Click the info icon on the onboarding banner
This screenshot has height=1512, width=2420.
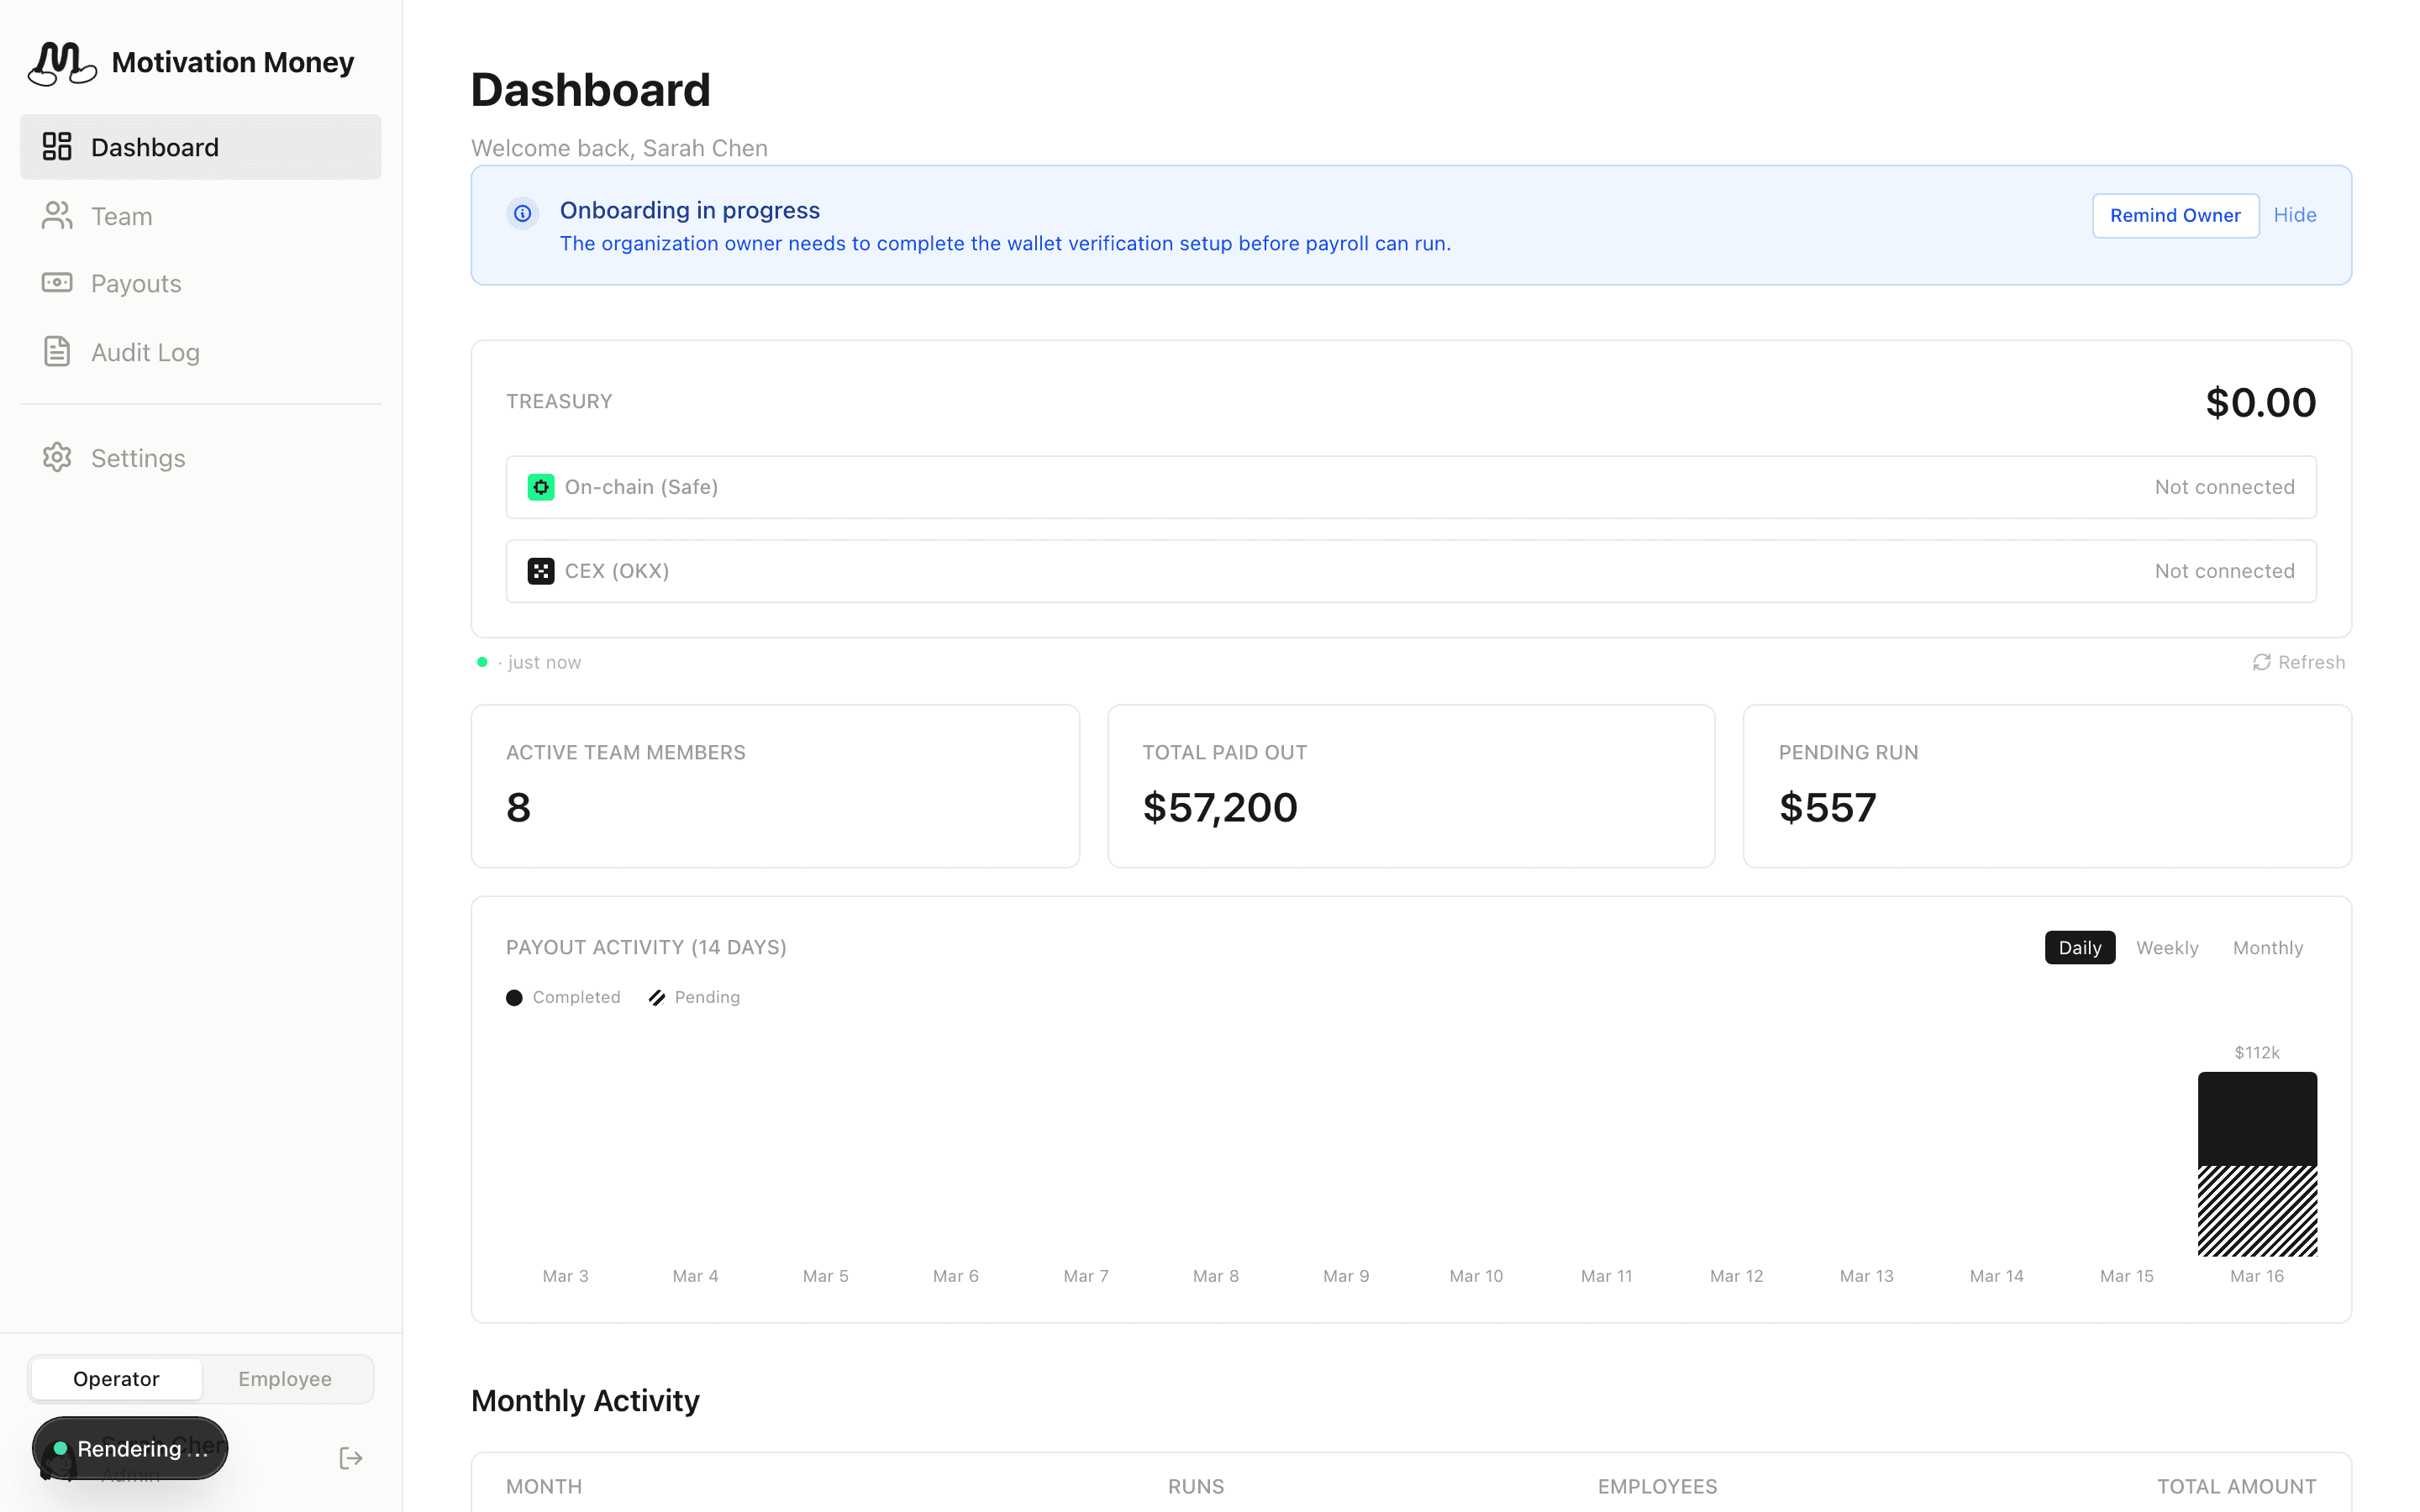523,213
